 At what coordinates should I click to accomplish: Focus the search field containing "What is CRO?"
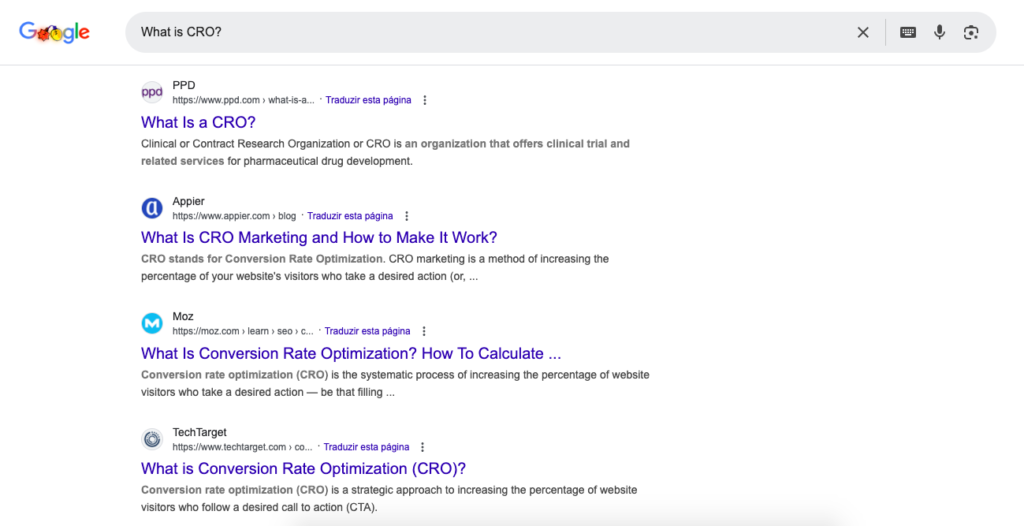[x=480, y=32]
